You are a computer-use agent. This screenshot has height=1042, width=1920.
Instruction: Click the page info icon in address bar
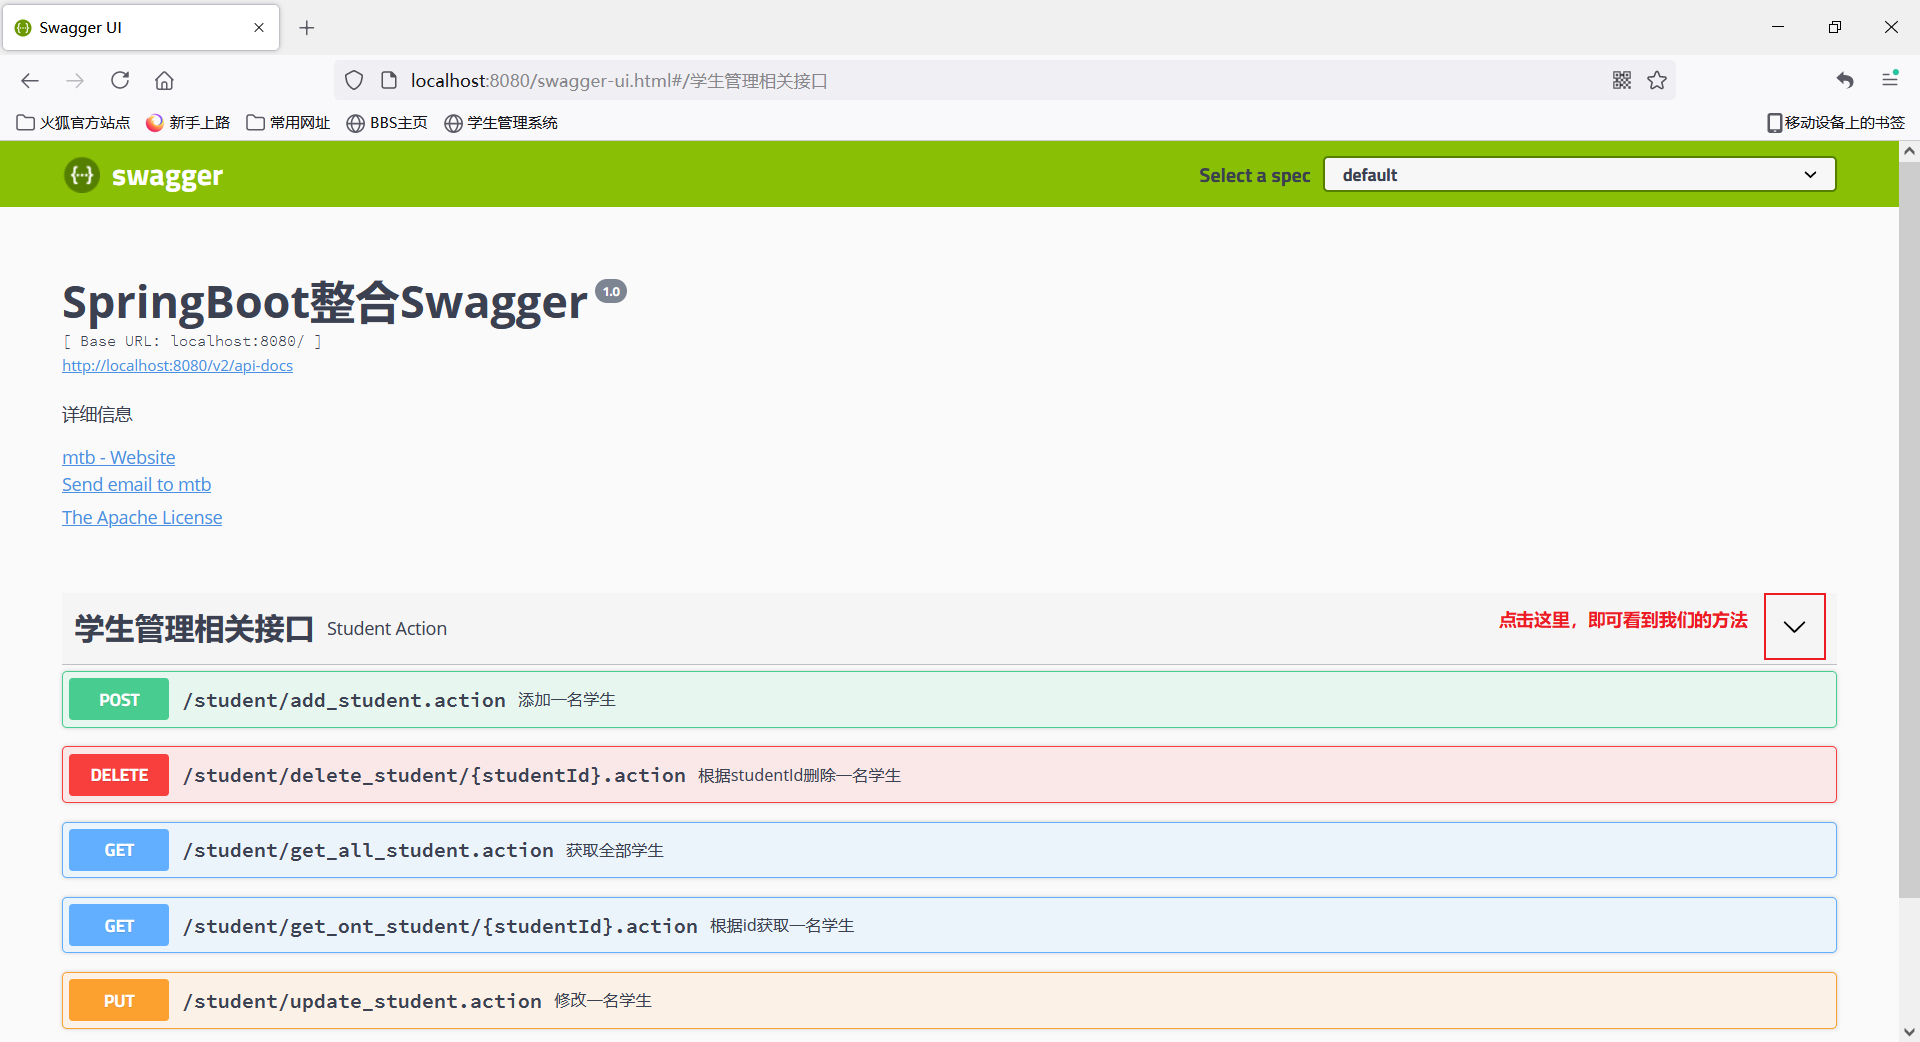point(390,81)
